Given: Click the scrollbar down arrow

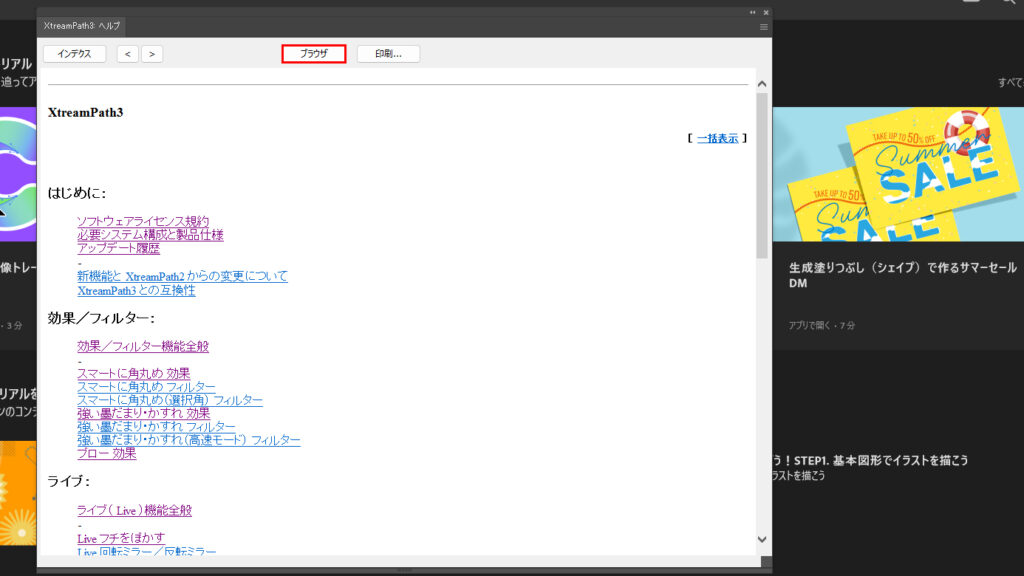Looking at the screenshot, I should 762,539.
